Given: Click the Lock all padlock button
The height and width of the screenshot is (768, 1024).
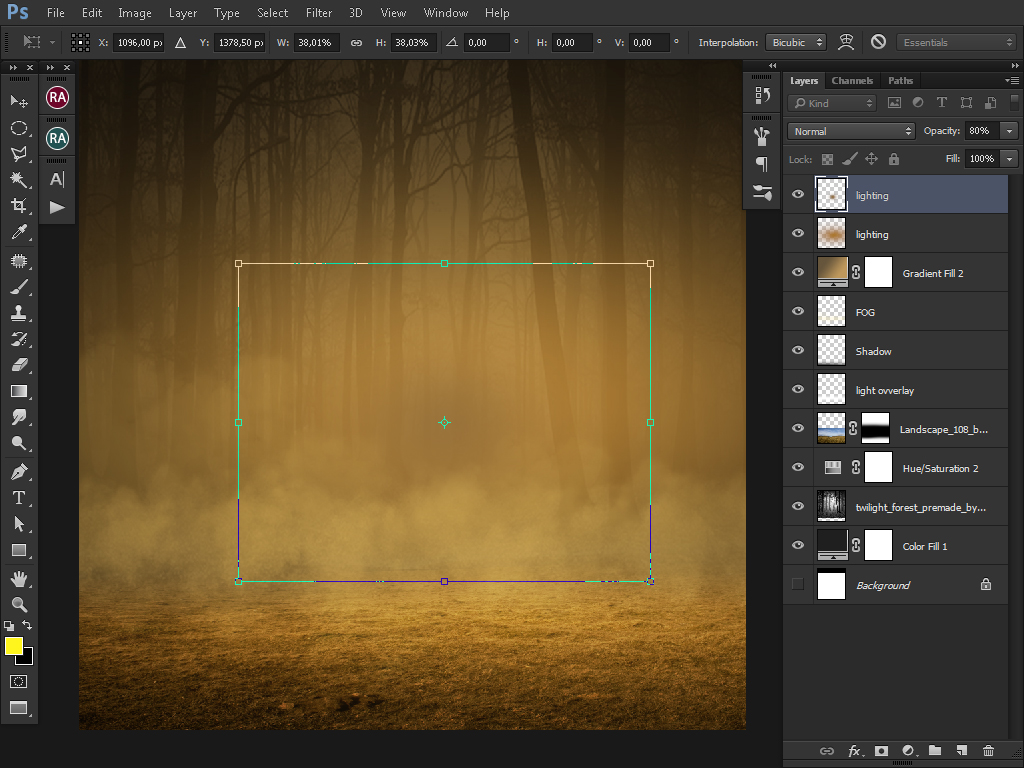Looking at the screenshot, I should coord(894,159).
